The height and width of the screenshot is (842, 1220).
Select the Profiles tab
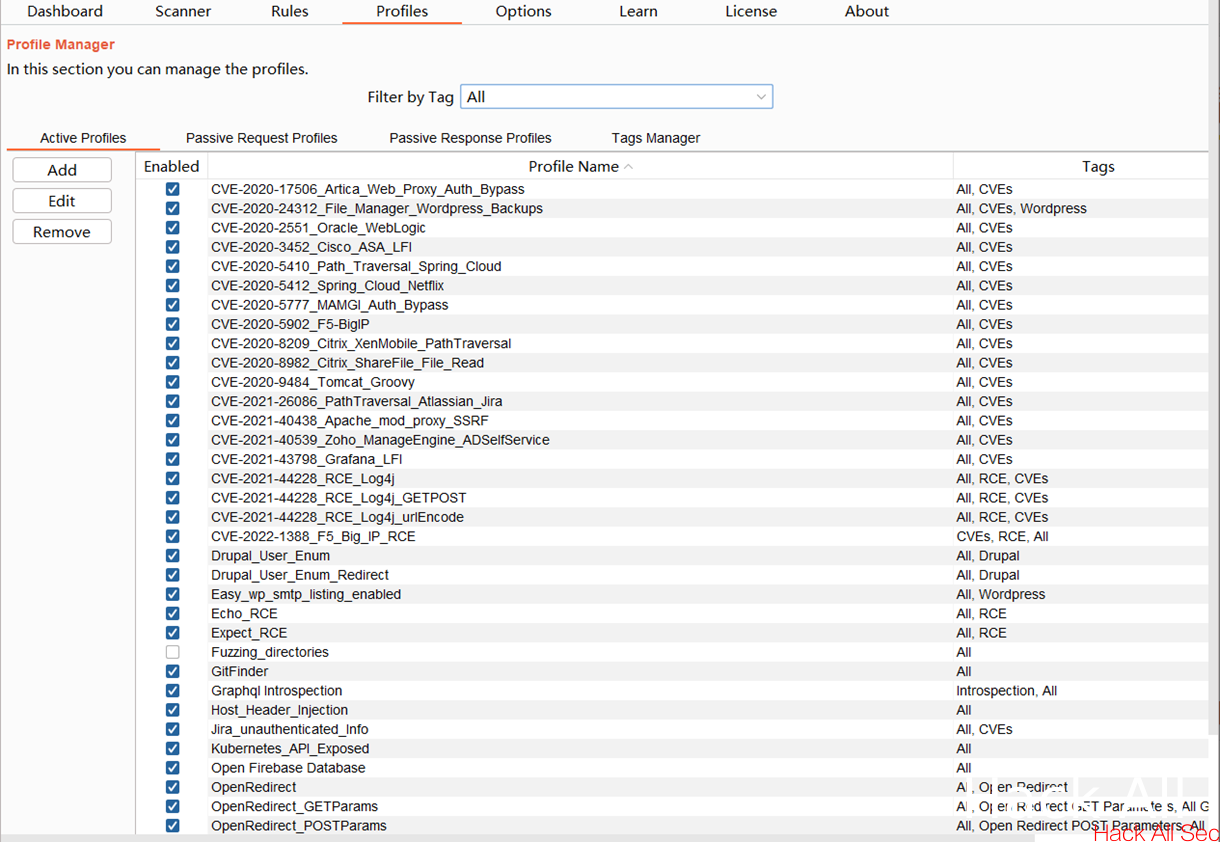pos(402,11)
